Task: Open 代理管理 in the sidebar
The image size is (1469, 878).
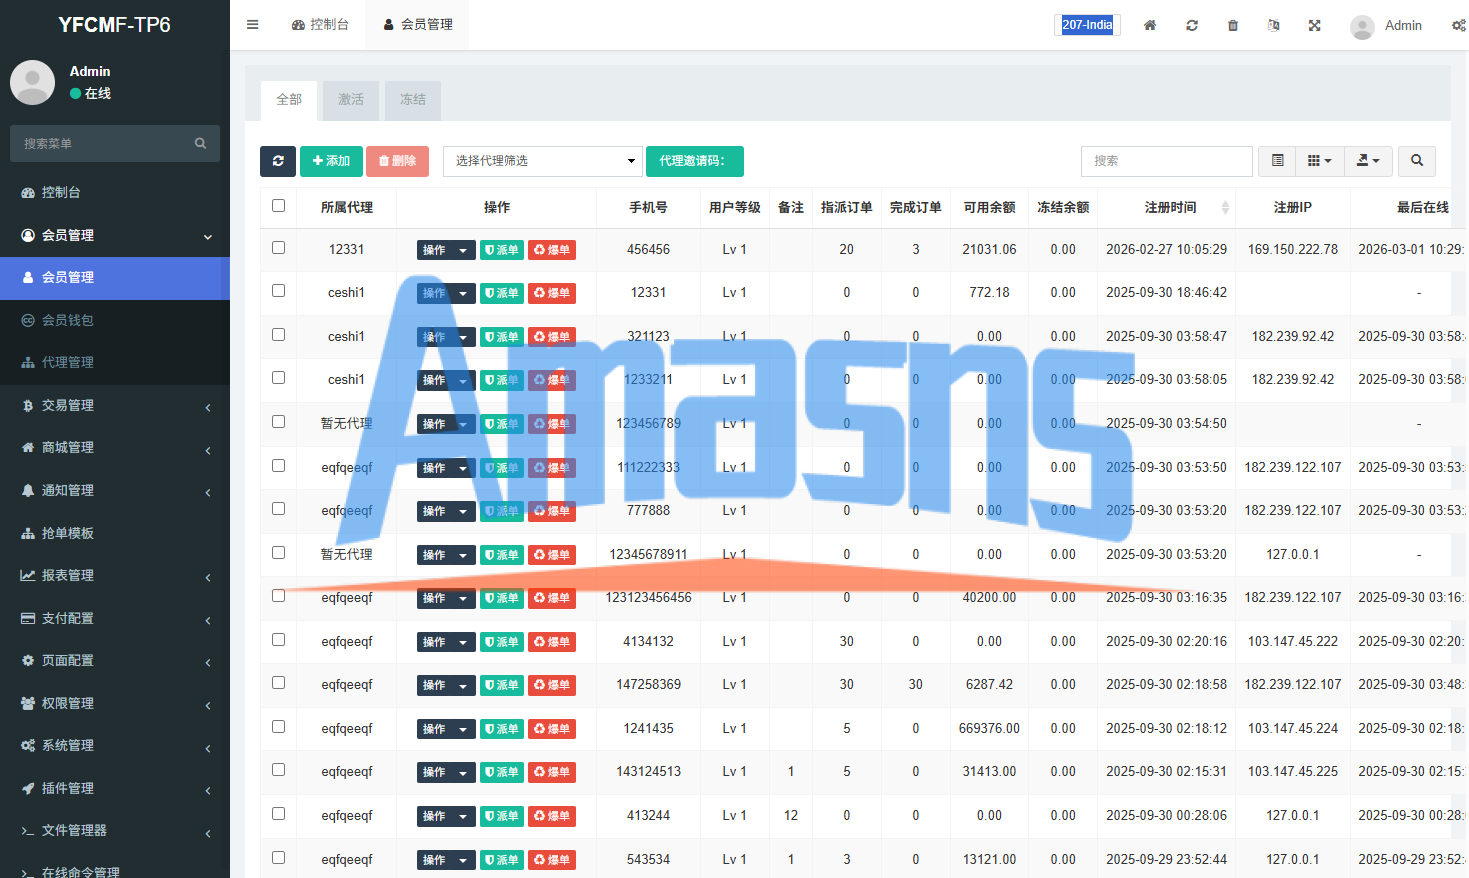Action: pyautogui.click(x=115, y=362)
